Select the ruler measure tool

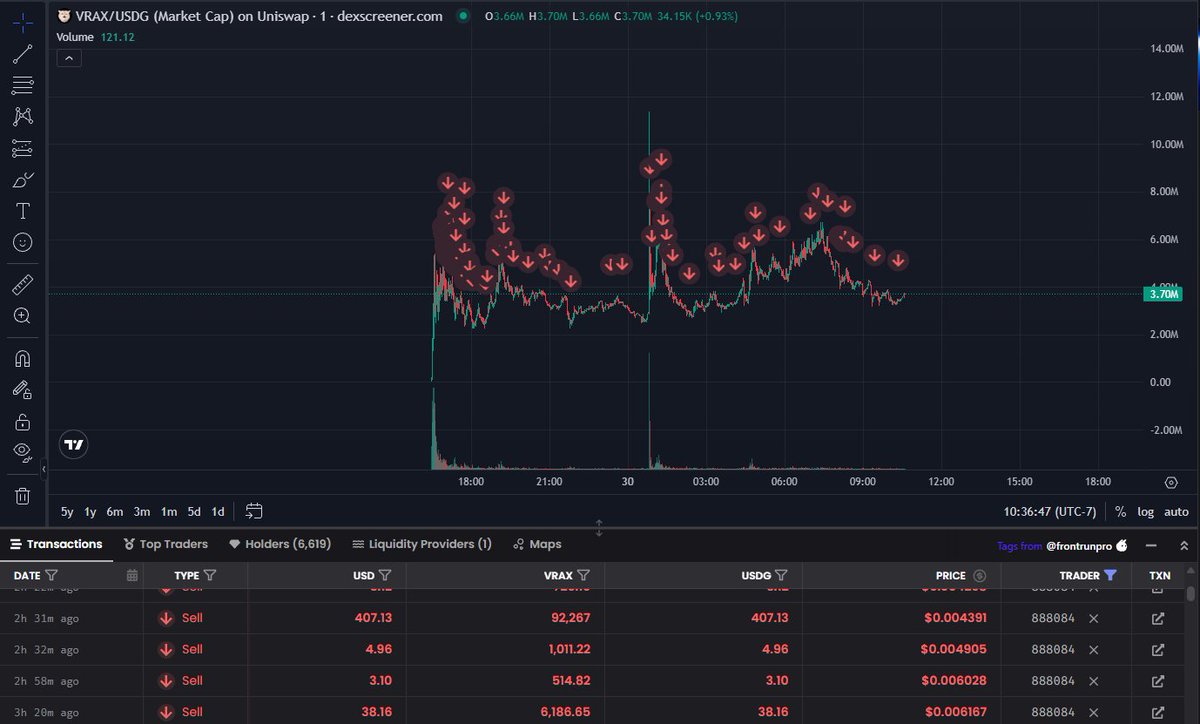click(22, 285)
